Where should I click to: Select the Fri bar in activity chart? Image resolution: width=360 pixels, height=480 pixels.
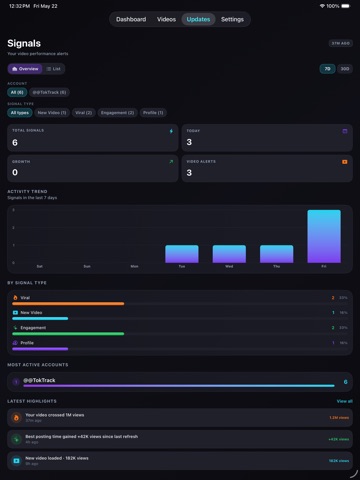[x=324, y=236]
